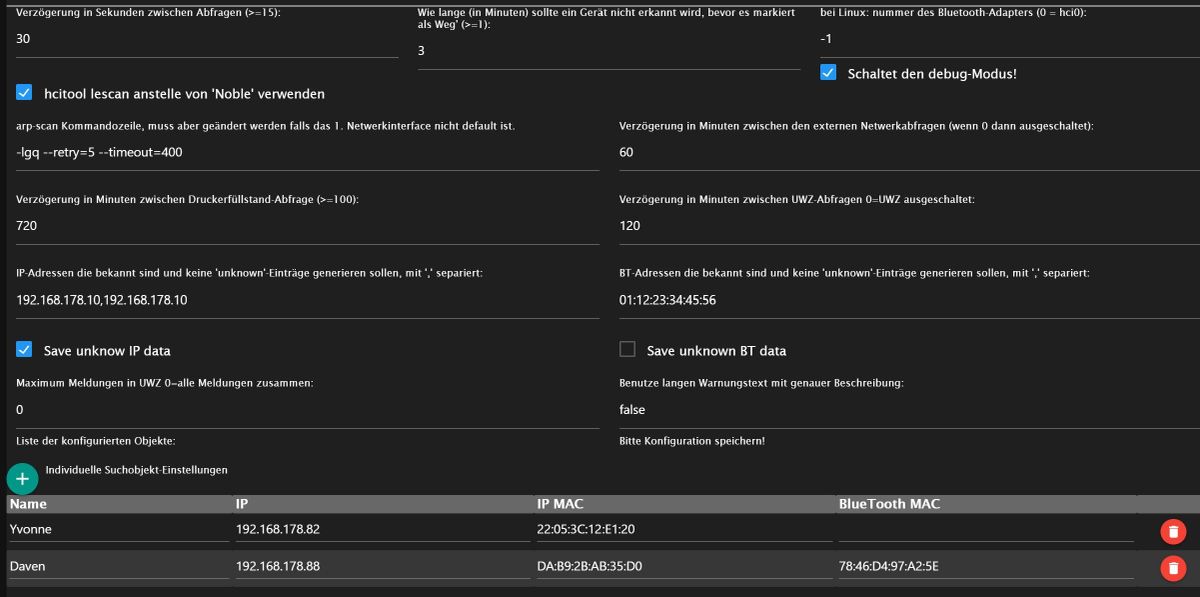The height and width of the screenshot is (597, 1200).
Task: Delete the Yvonne row
Action: (x=1173, y=532)
